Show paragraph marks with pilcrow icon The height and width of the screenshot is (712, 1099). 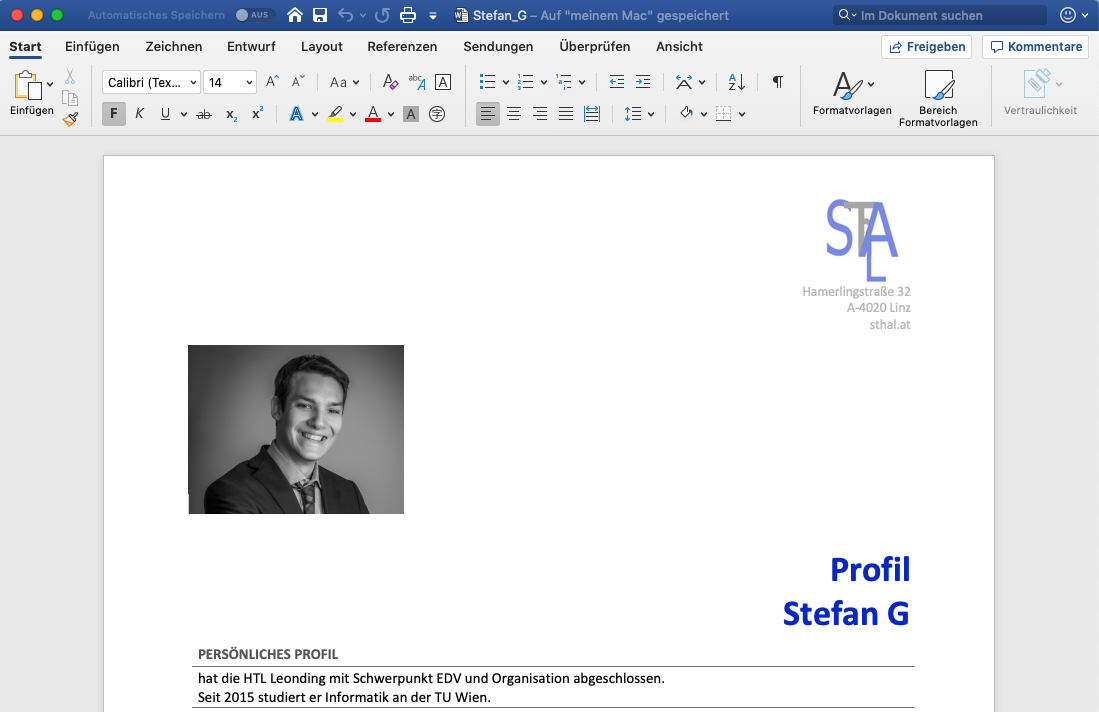pyautogui.click(x=777, y=82)
